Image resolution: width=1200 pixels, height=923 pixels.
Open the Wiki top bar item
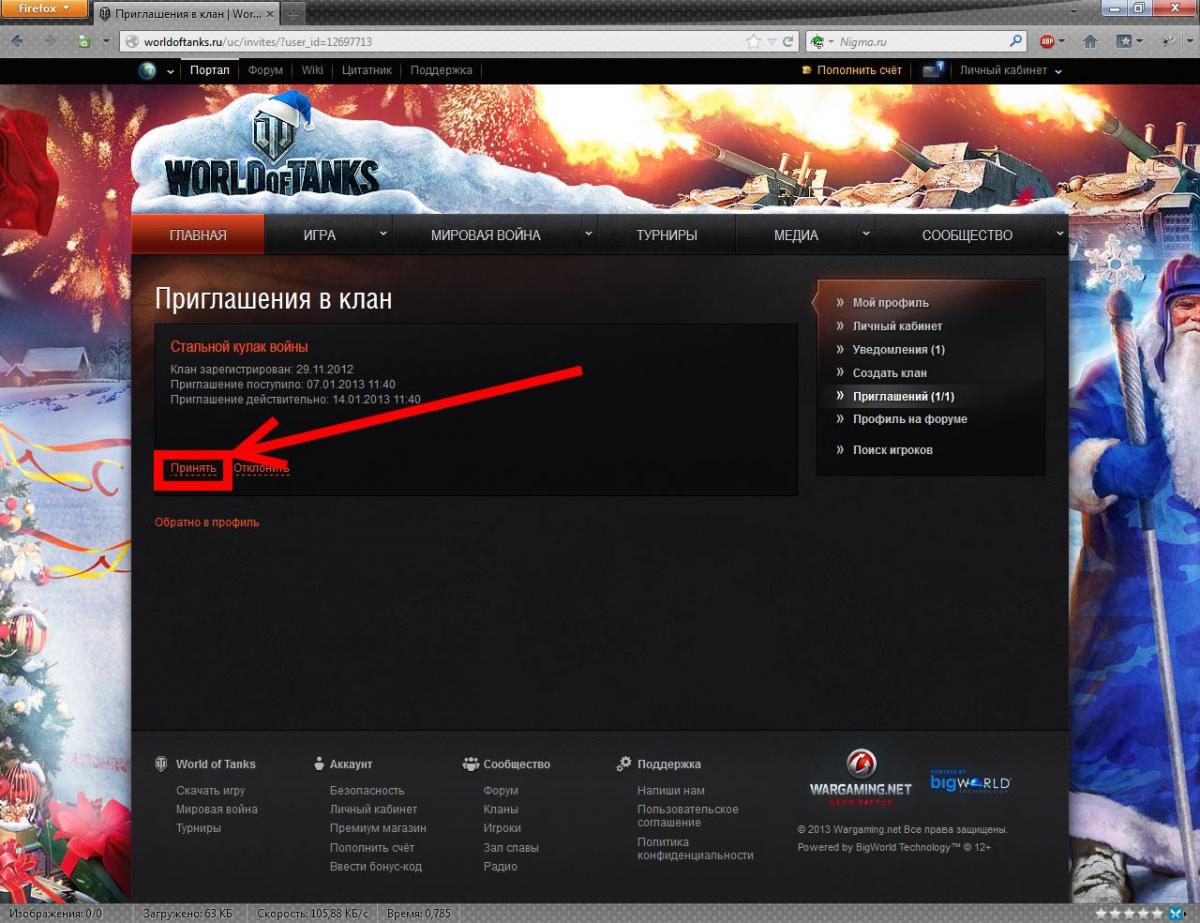[313, 70]
